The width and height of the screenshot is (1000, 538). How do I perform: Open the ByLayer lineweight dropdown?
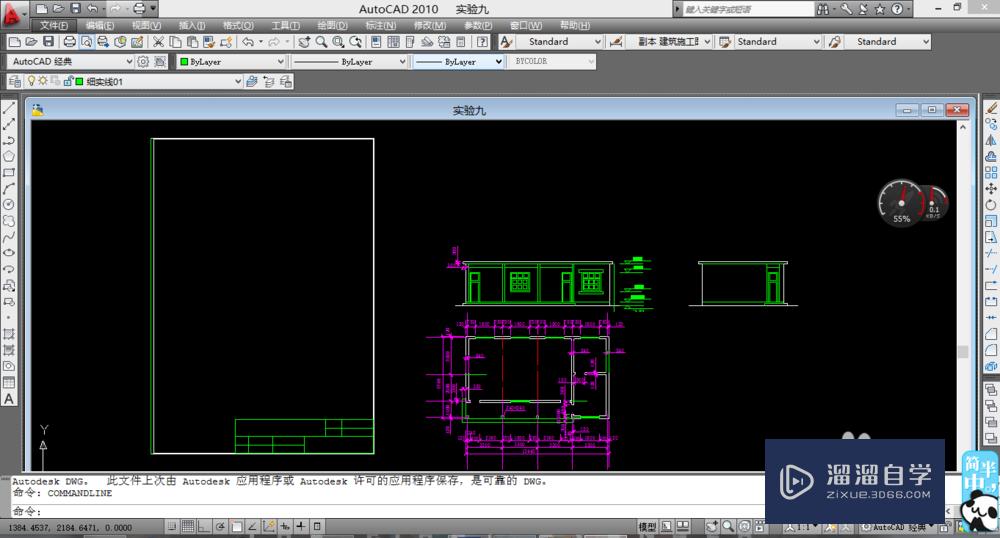pyautogui.click(x=459, y=62)
